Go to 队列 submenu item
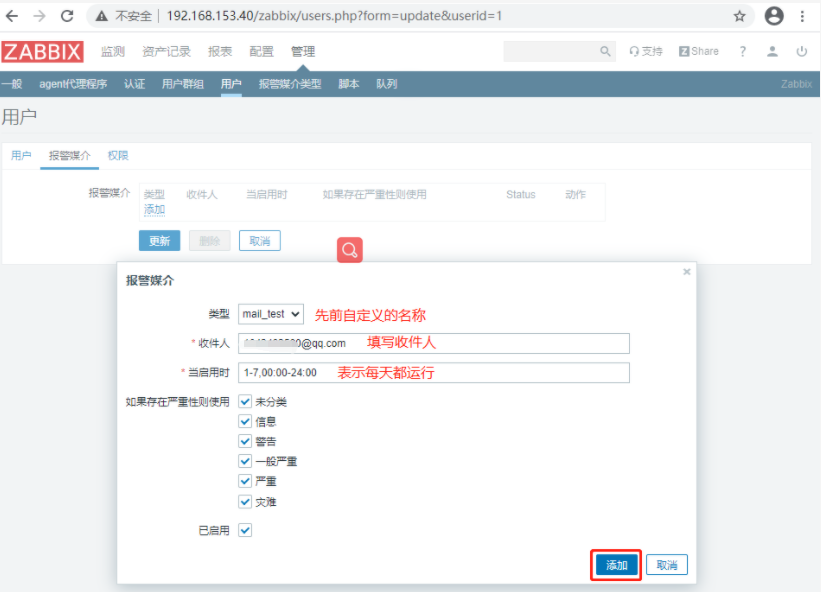 point(386,84)
